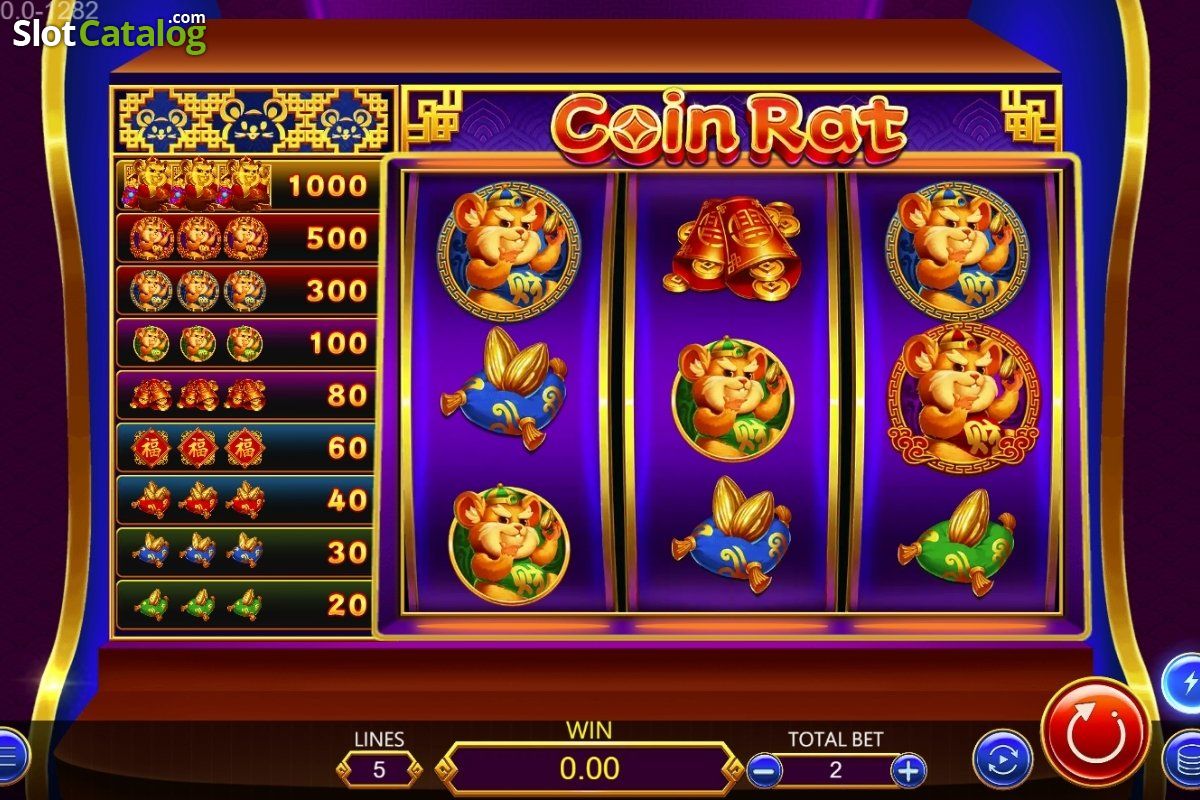Open the hamburger menu at bottom left

(10, 755)
